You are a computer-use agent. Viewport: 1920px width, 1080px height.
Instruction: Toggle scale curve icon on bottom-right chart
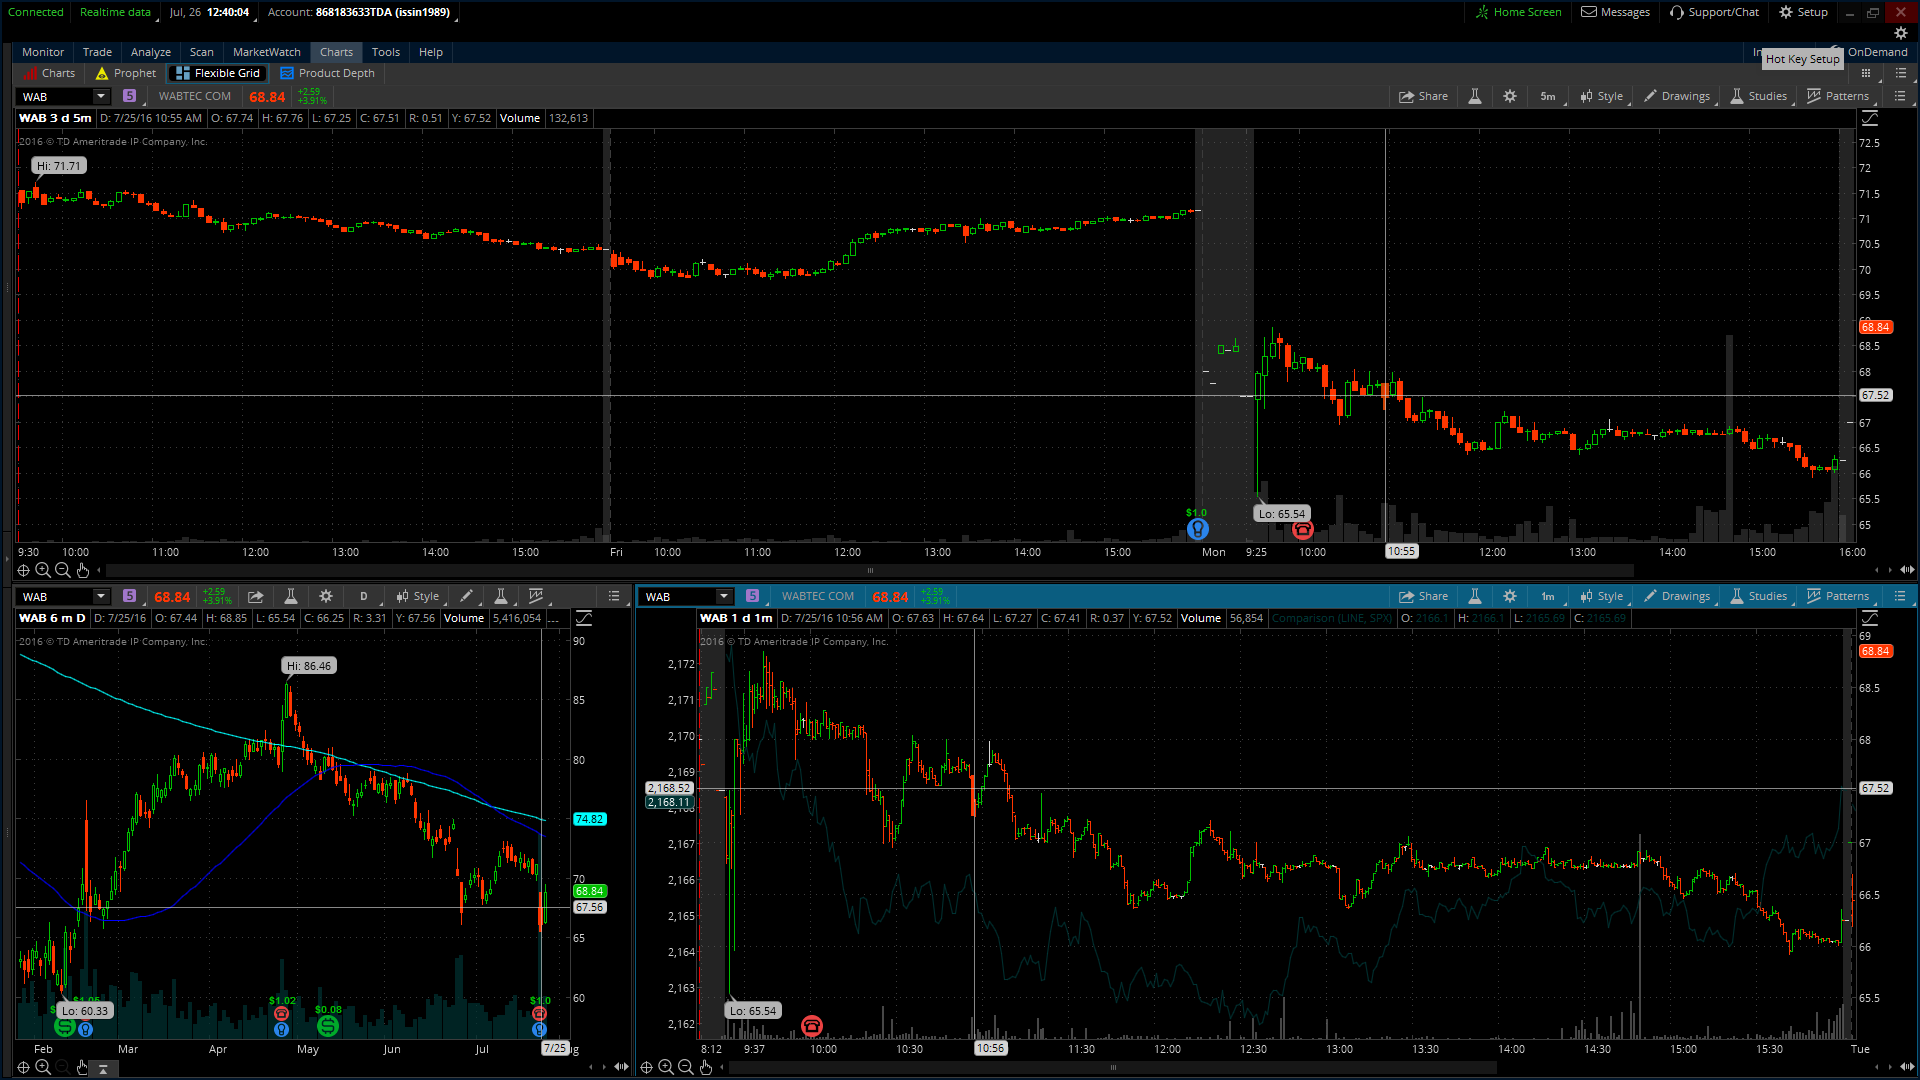[x=1869, y=618]
